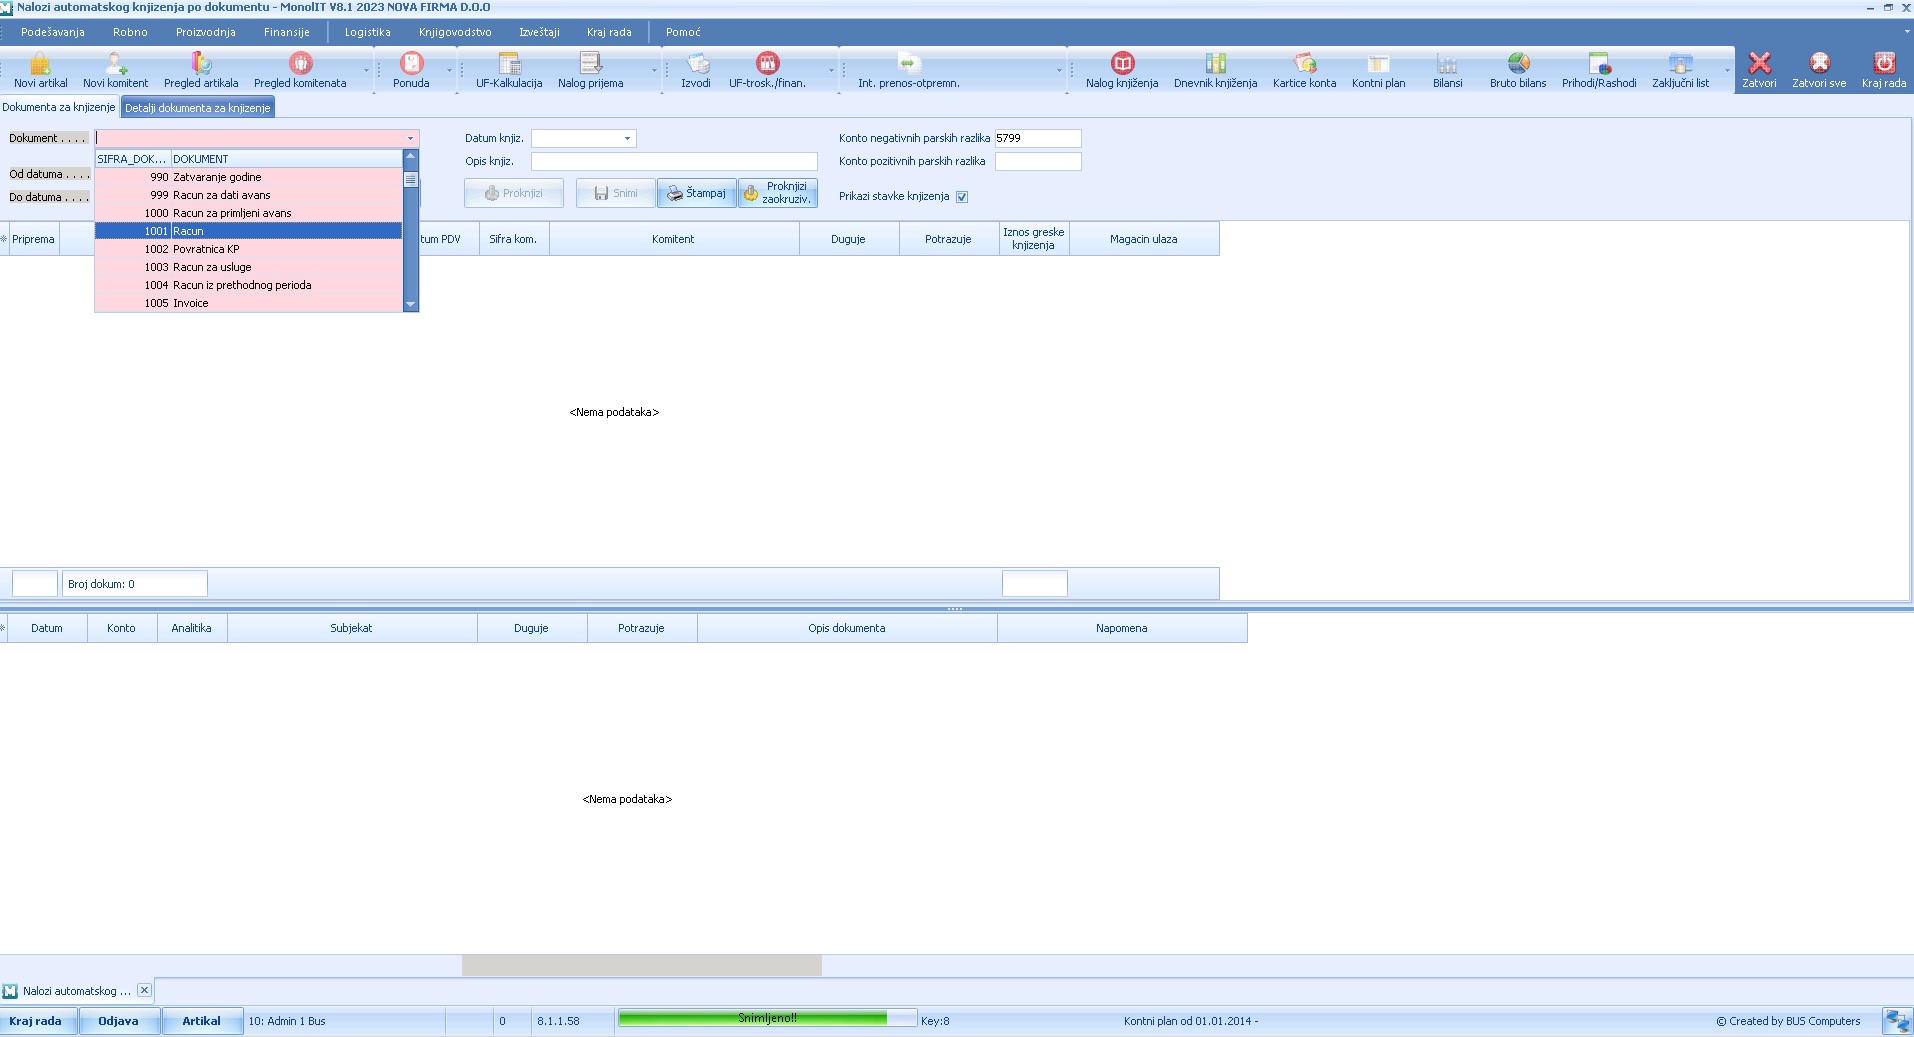Expand the dropdown arrow next to Pregled komitenata

pyautogui.click(x=366, y=71)
